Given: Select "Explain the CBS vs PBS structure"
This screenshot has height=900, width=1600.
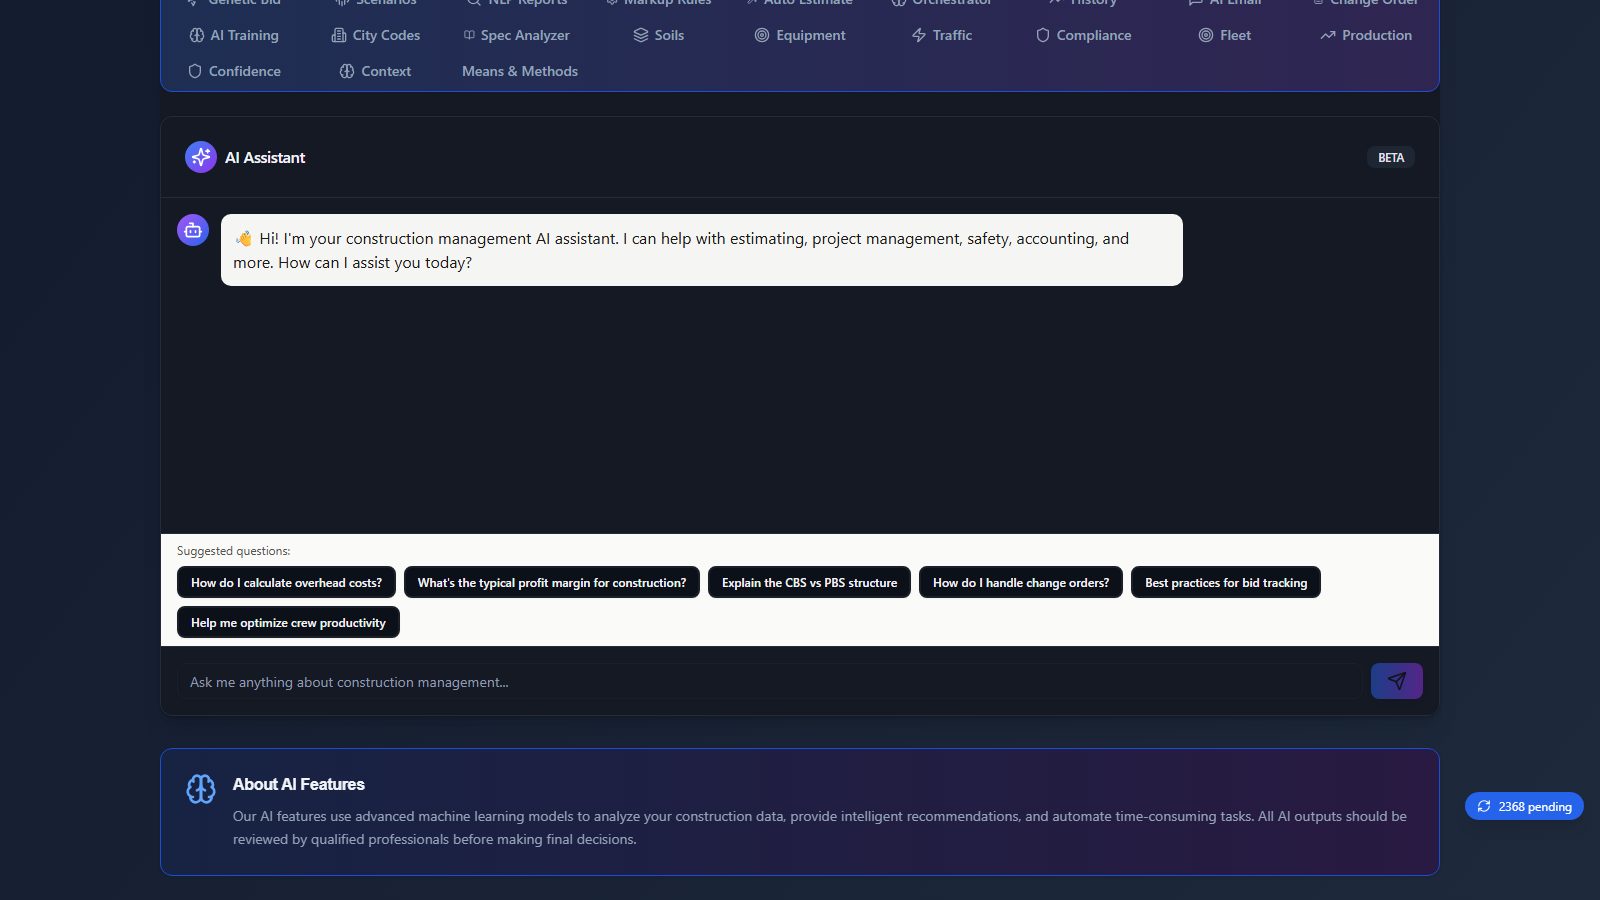Looking at the screenshot, I should [x=809, y=582].
